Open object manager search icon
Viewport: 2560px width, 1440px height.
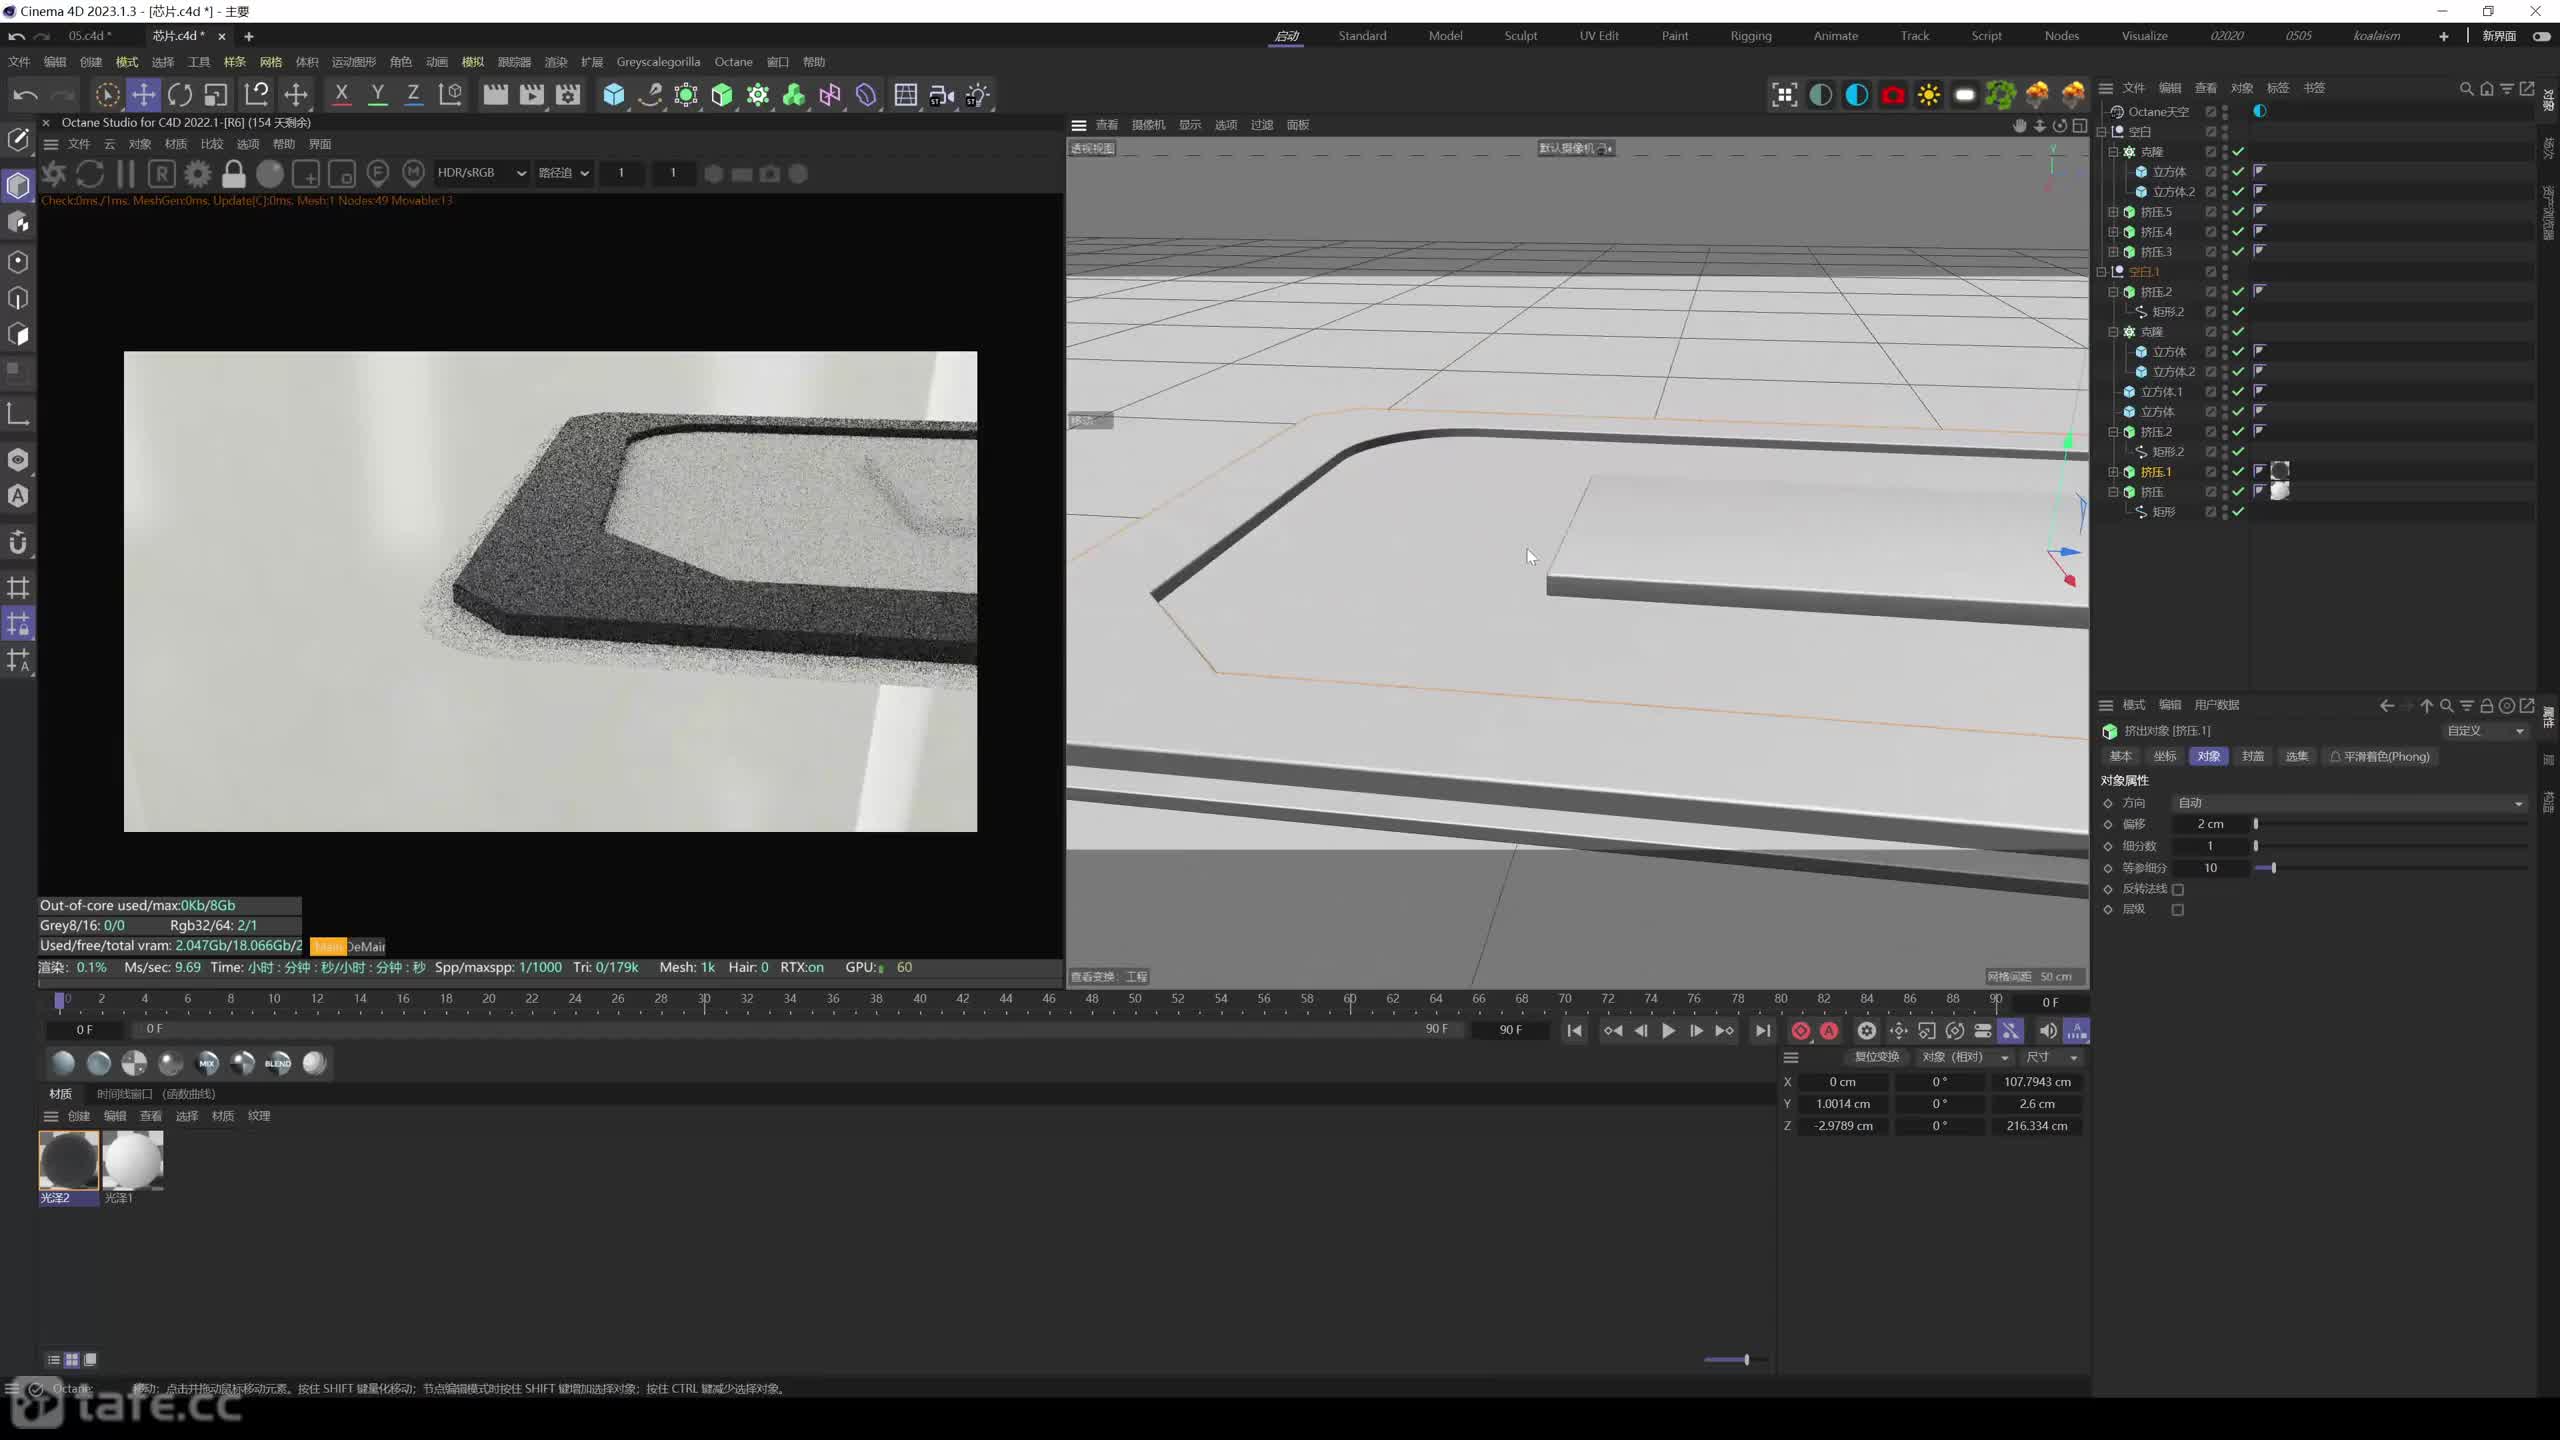[2466, 88]
